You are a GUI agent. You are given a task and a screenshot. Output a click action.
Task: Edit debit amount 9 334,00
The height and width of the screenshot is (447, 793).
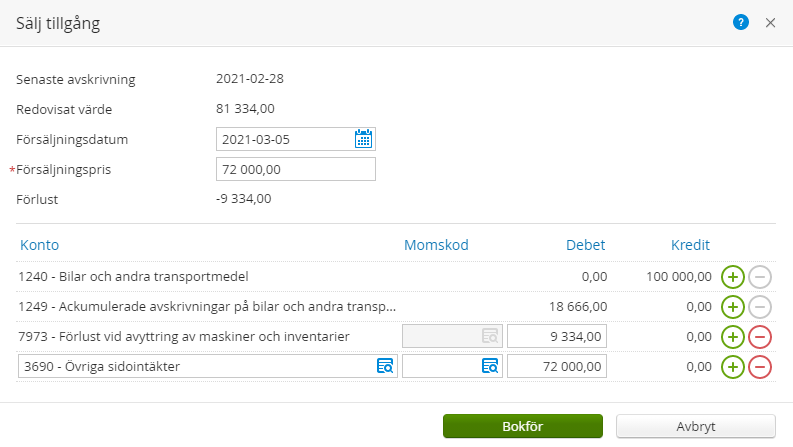click(557, 337)
